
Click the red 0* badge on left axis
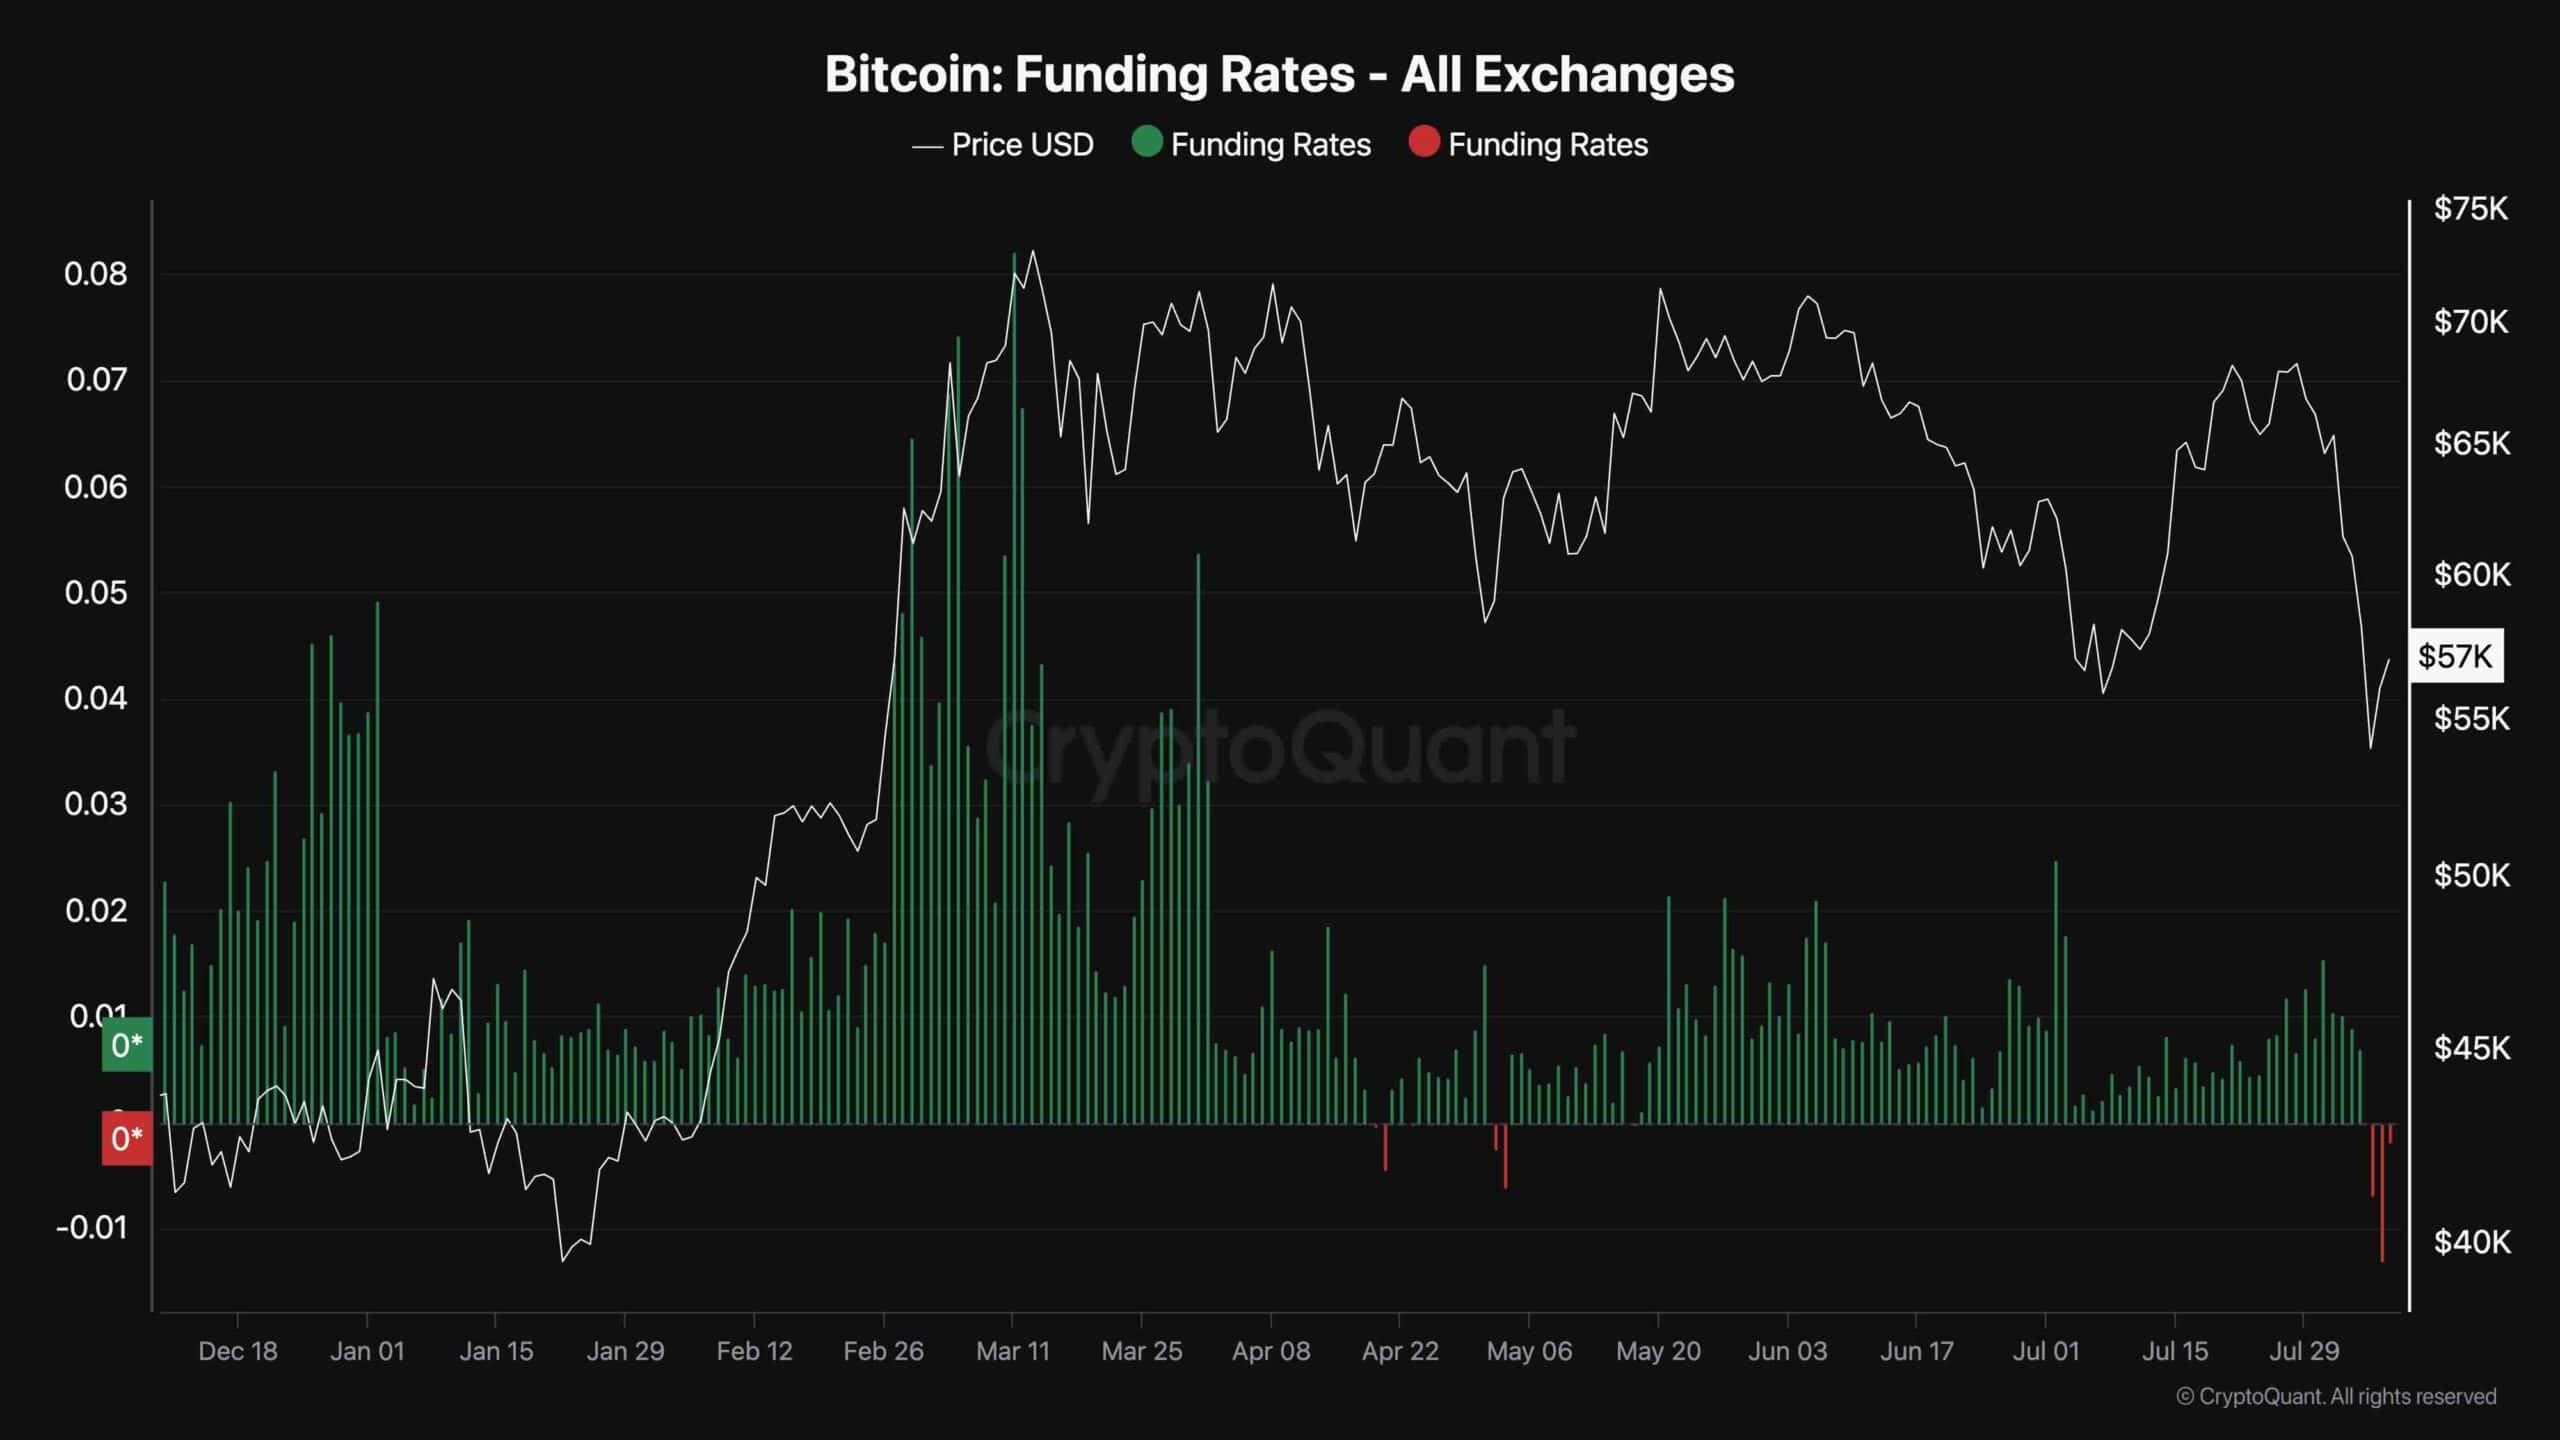pos(127,1138)
